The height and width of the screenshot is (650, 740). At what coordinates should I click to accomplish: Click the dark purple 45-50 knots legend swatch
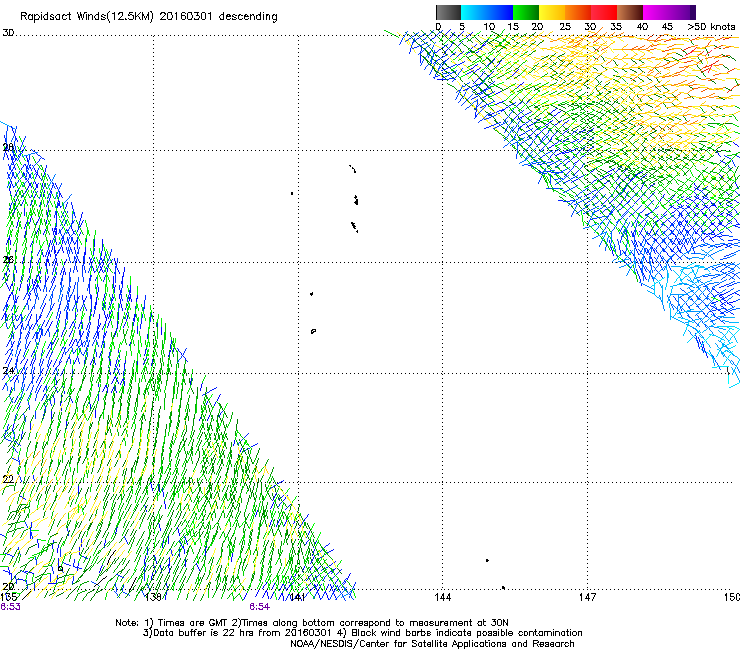pos(682,12)
